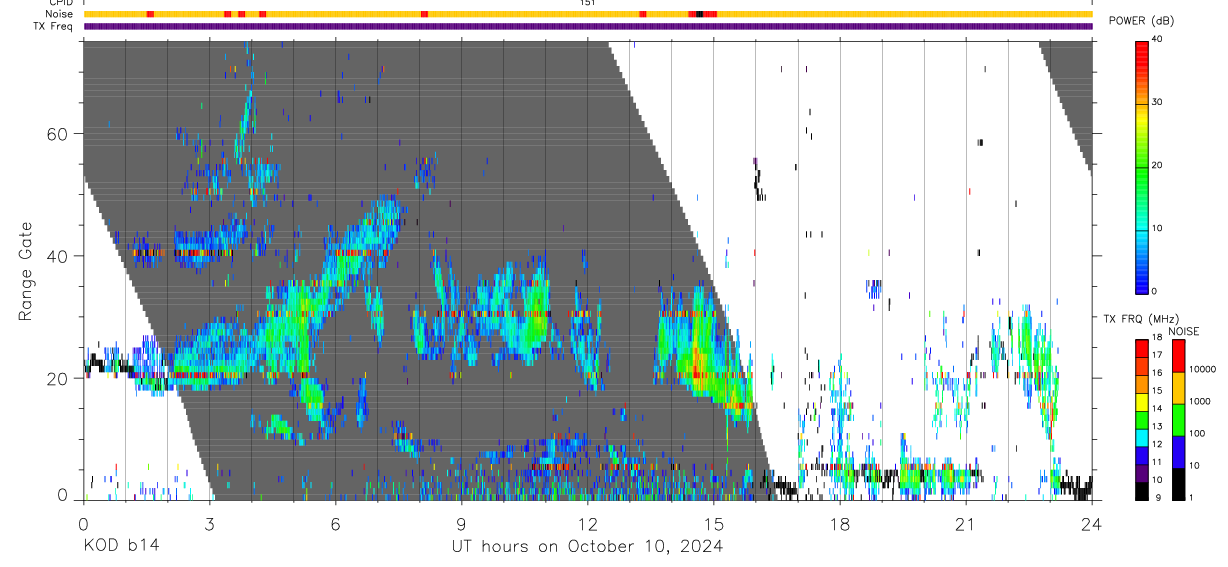The height and width of the screenshot is (567, 1228).
Task: Click the x-axis tick label '12'
Action: click(588, 524)
